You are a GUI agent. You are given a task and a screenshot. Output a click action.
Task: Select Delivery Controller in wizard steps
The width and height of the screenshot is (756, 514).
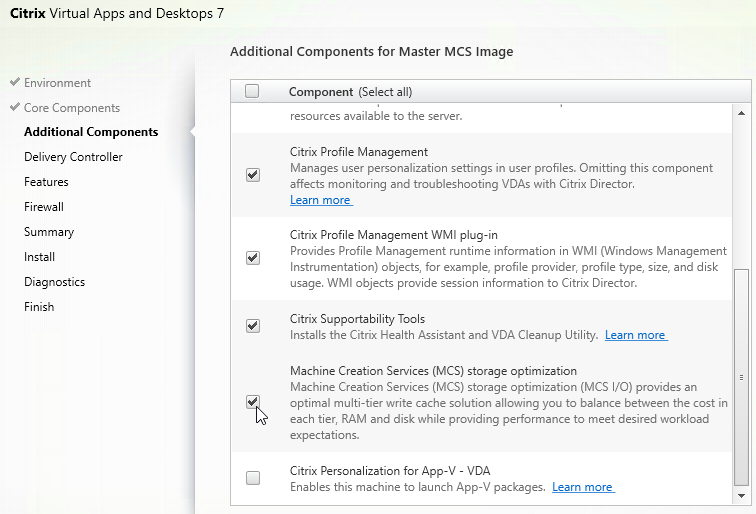pyautogui.click(x=73, y=157)
